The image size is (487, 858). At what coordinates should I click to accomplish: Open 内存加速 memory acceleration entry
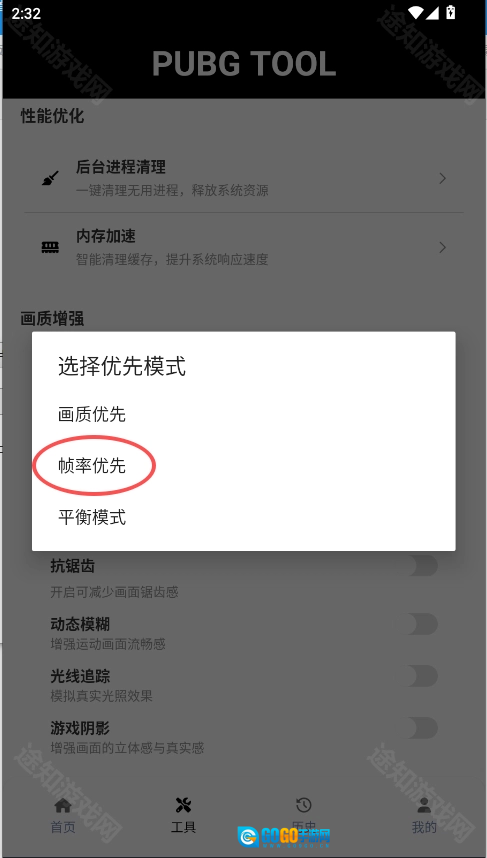tap(244, 247)
